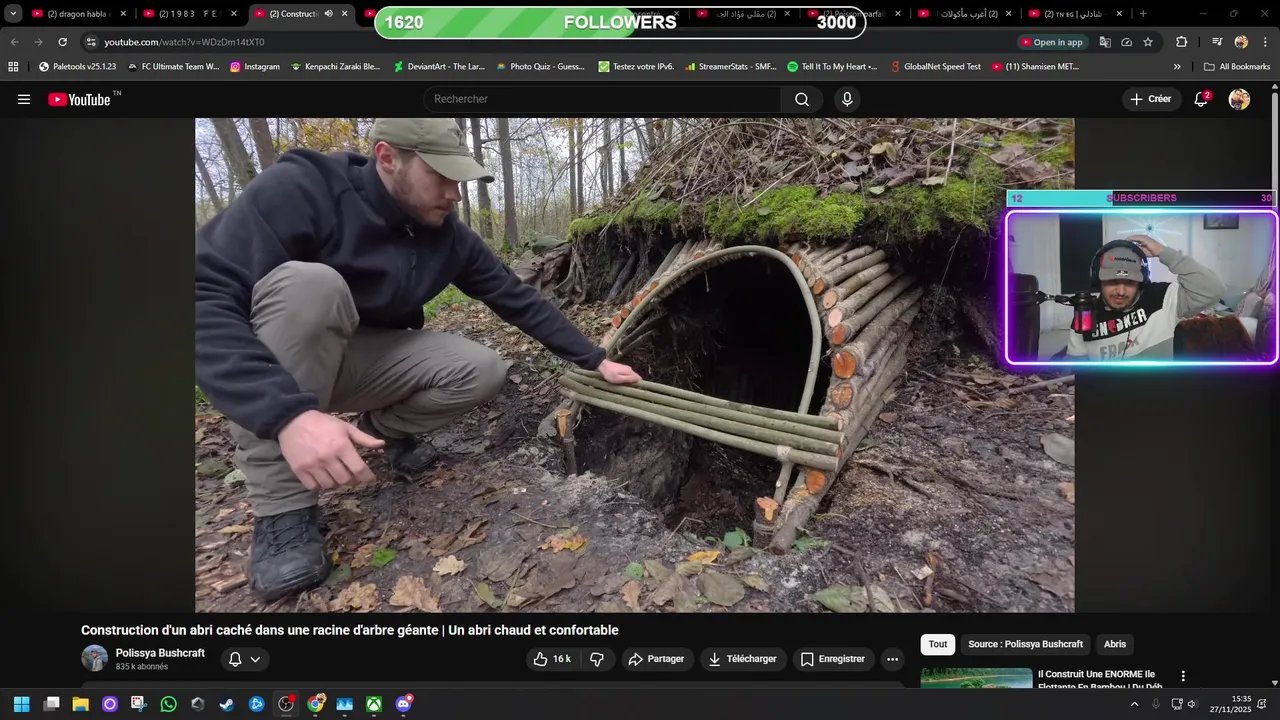Screen dimensions: 1280x720
Task: Show hidden bookmarks with the chevron
Action: 1177,67
